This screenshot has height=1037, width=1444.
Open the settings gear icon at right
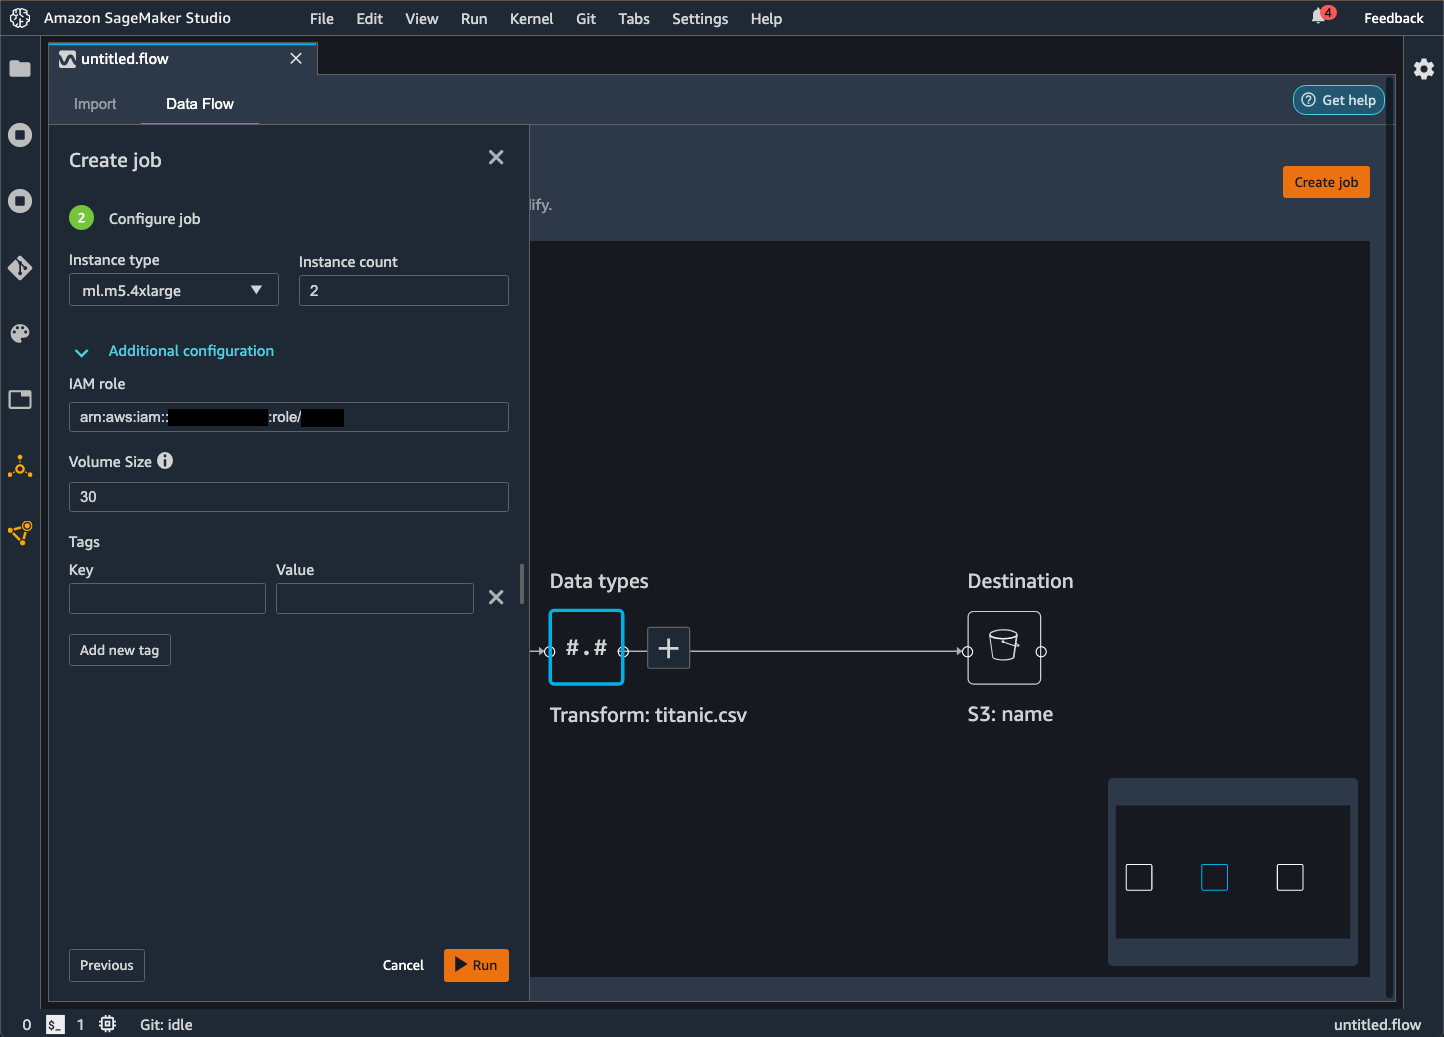[x=1424, y=69]
